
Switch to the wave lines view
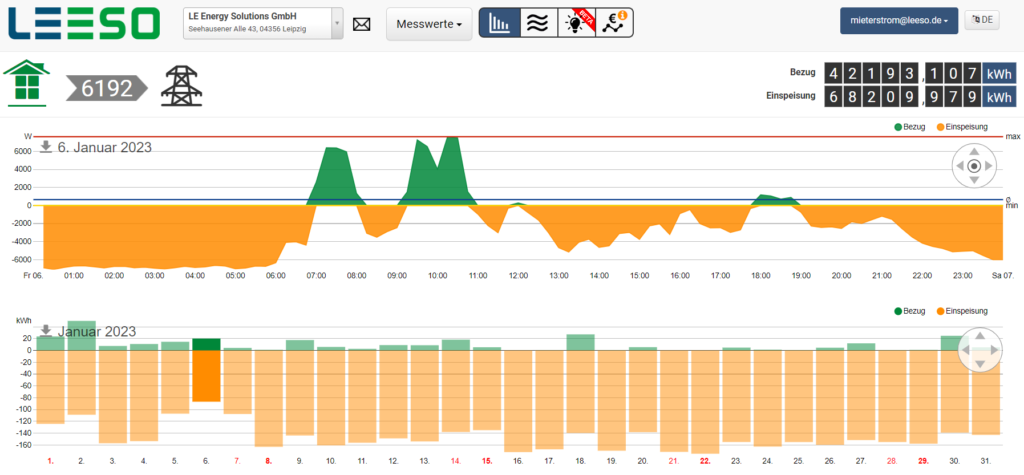(x=537, y=23)
